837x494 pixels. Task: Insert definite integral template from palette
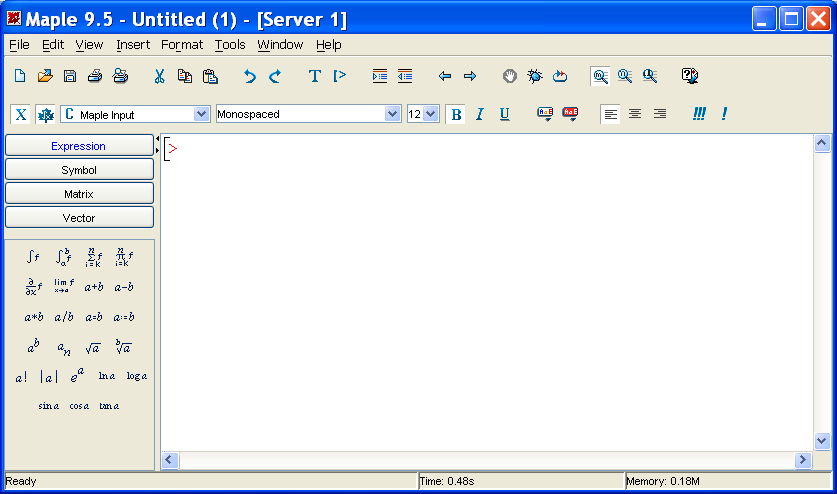click(63, 257)
